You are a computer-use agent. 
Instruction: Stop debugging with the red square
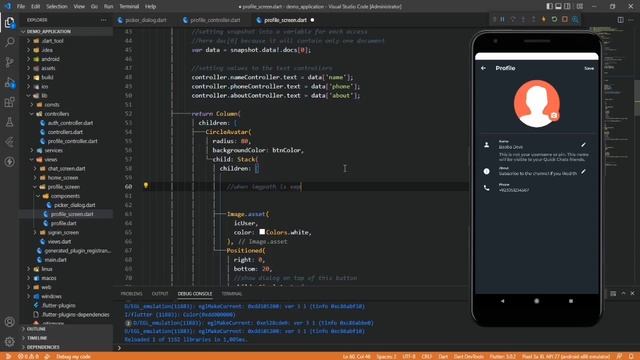(x=565, y=20)
